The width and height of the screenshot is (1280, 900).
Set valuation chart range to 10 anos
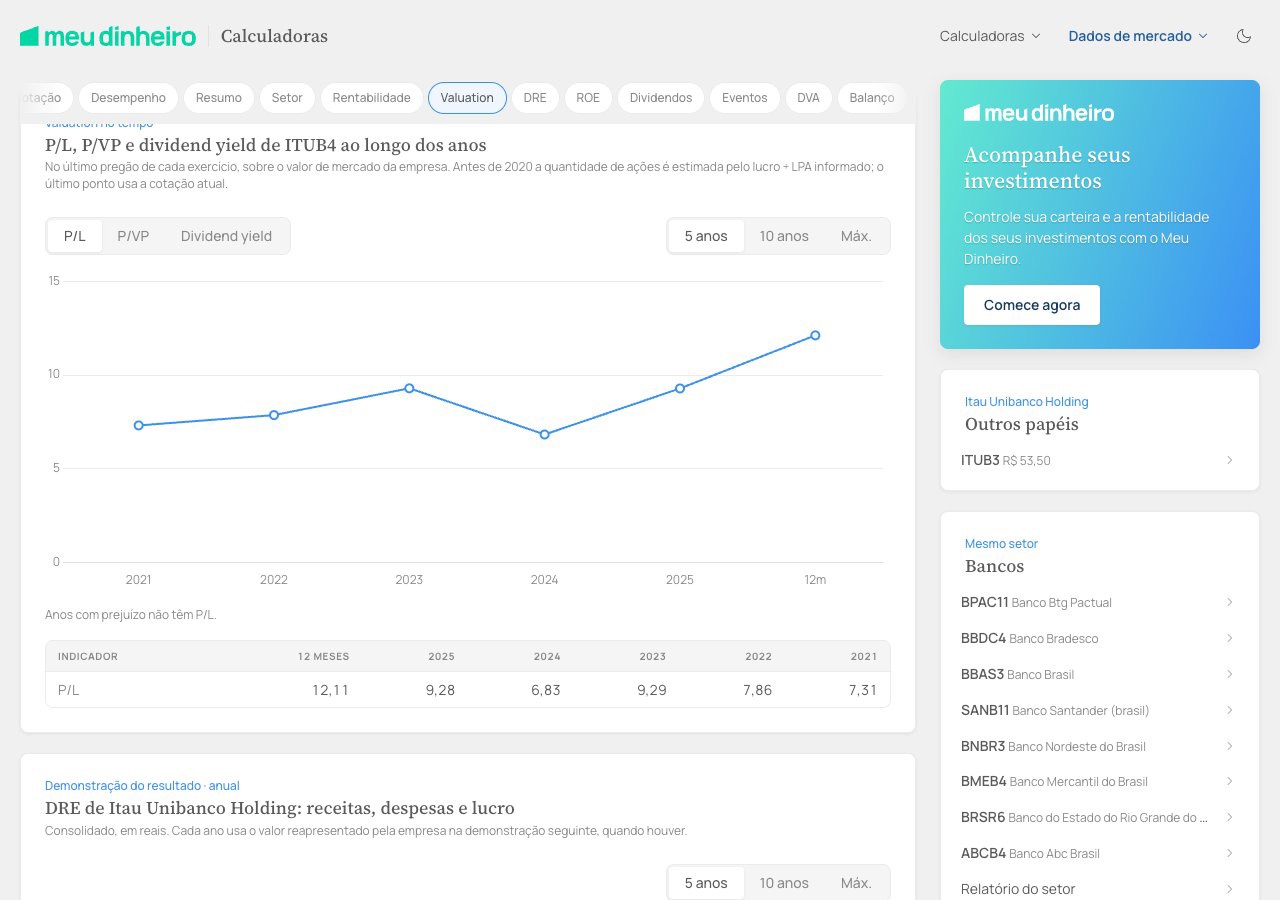[784, 236]
